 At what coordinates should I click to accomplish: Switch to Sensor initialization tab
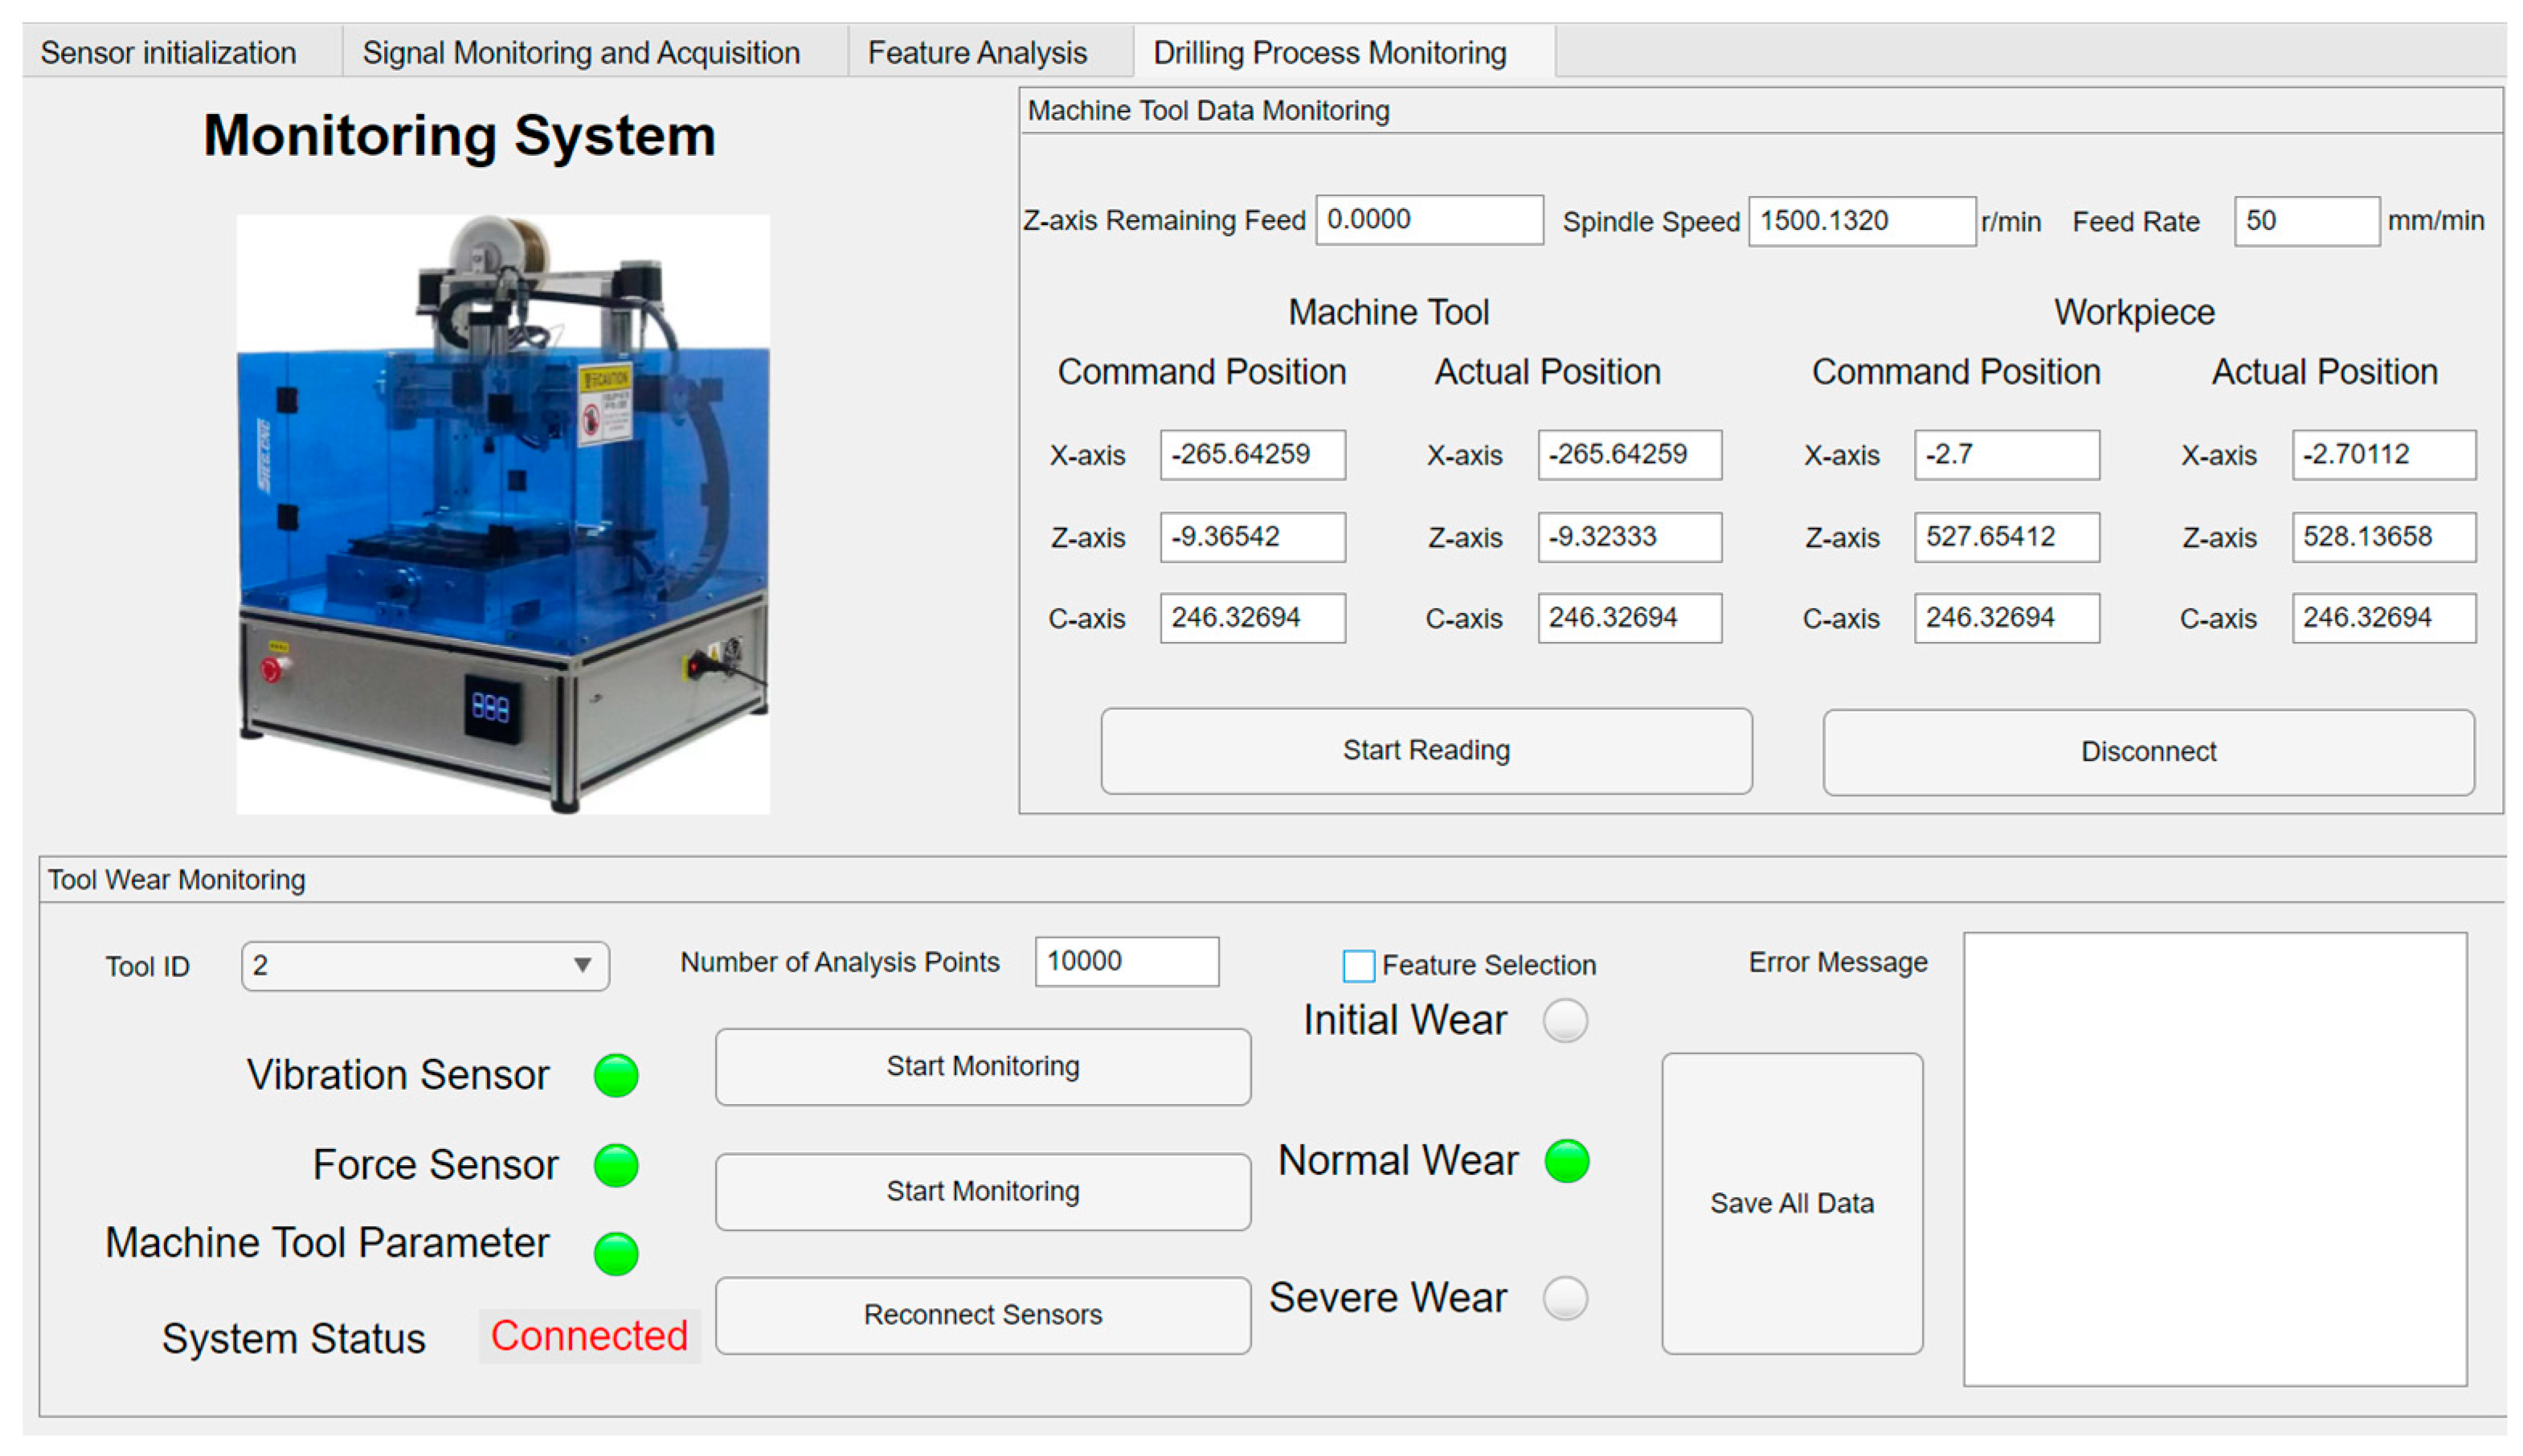pos(168,52)
